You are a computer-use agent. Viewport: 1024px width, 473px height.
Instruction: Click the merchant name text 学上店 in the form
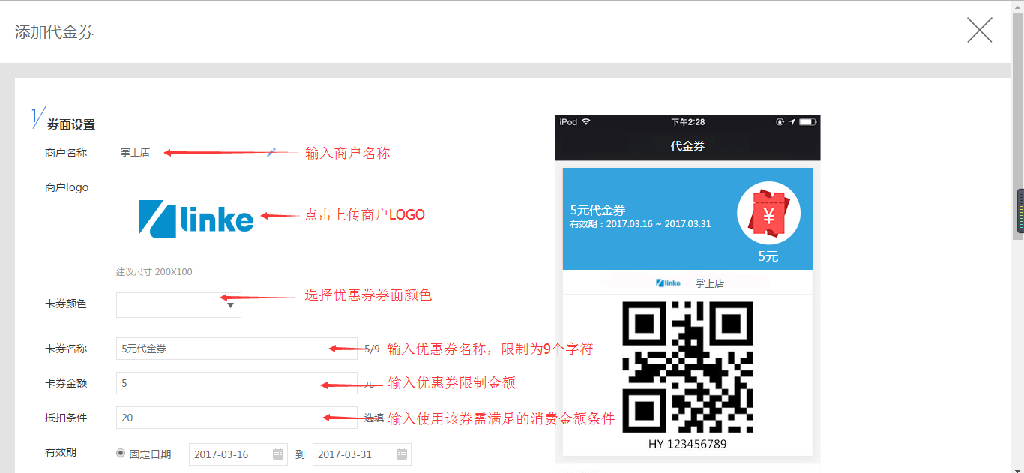point(135,153)
